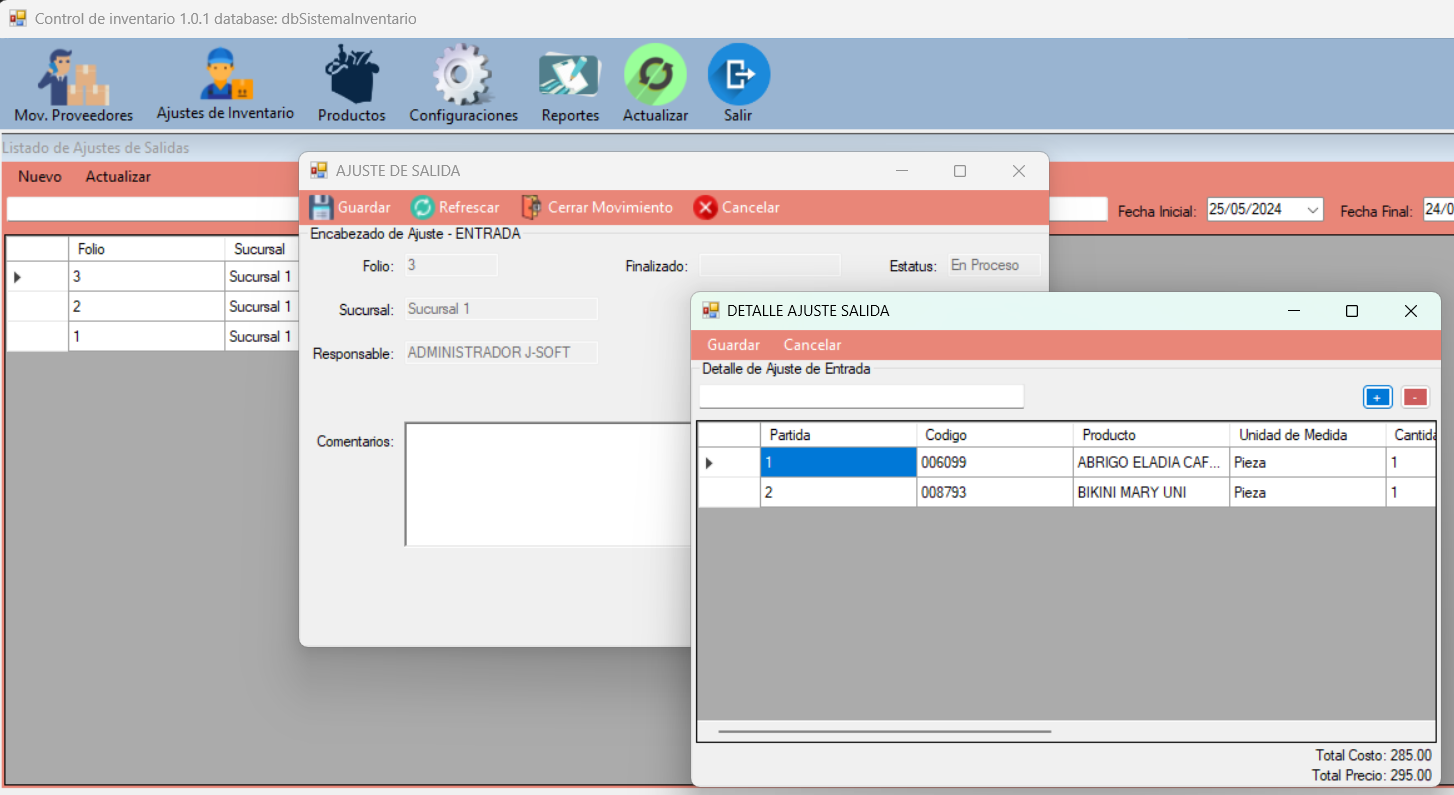Click Nuevo in the listado menu
This screenshot has width=1454, height=795.
(x=40, y=177)
